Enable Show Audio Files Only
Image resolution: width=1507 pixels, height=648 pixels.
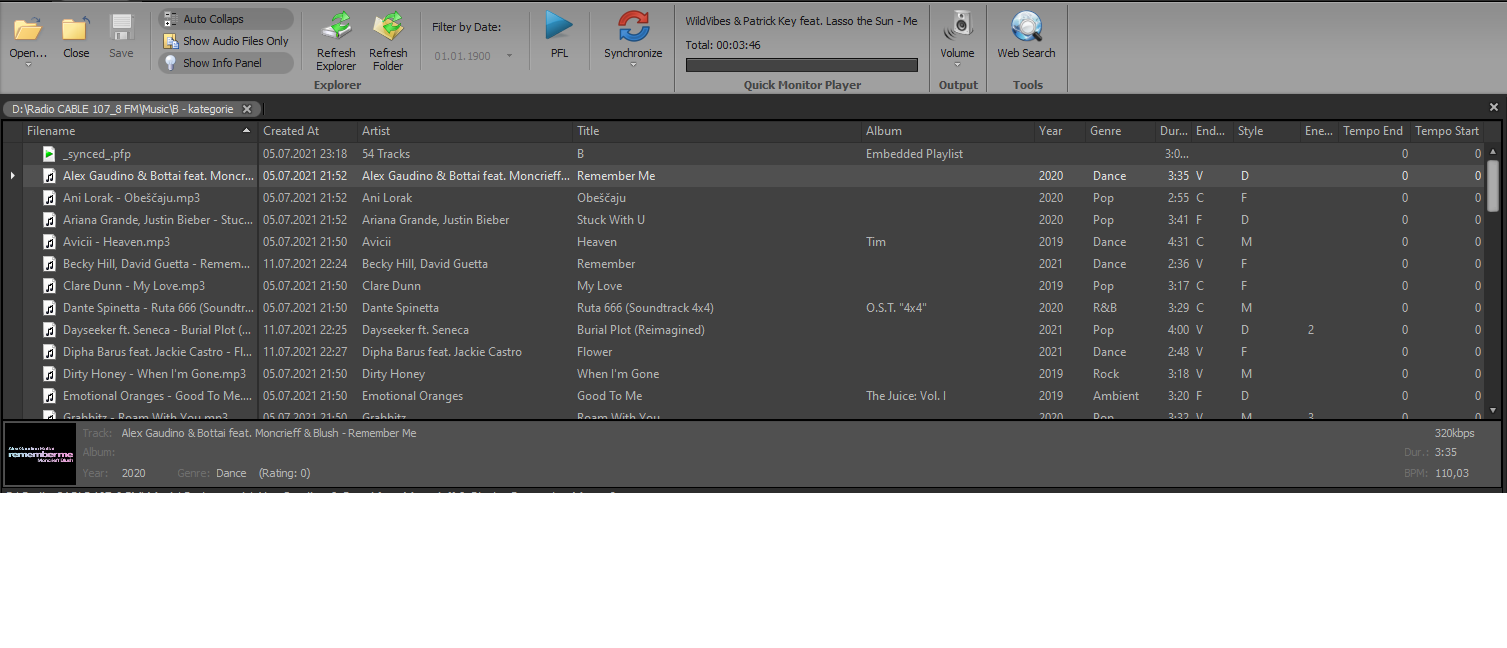[x=226, y=41]
